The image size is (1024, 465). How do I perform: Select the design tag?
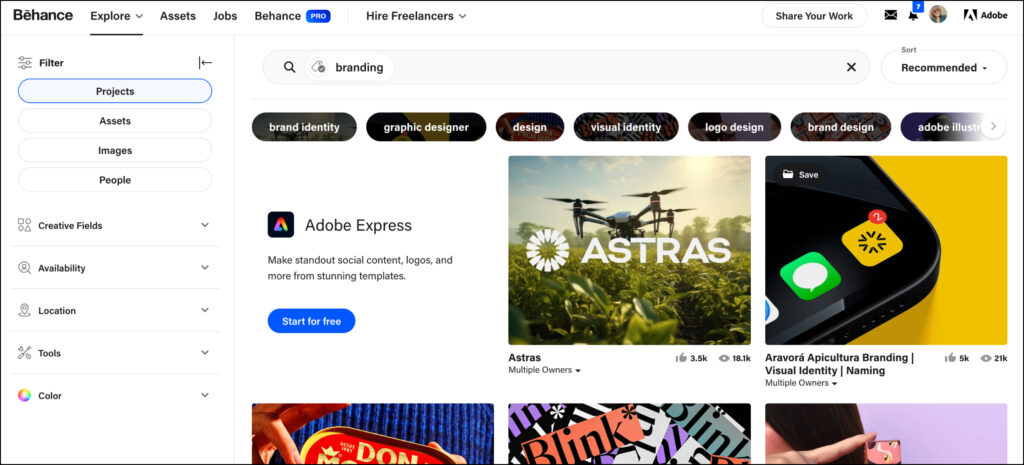530,127
